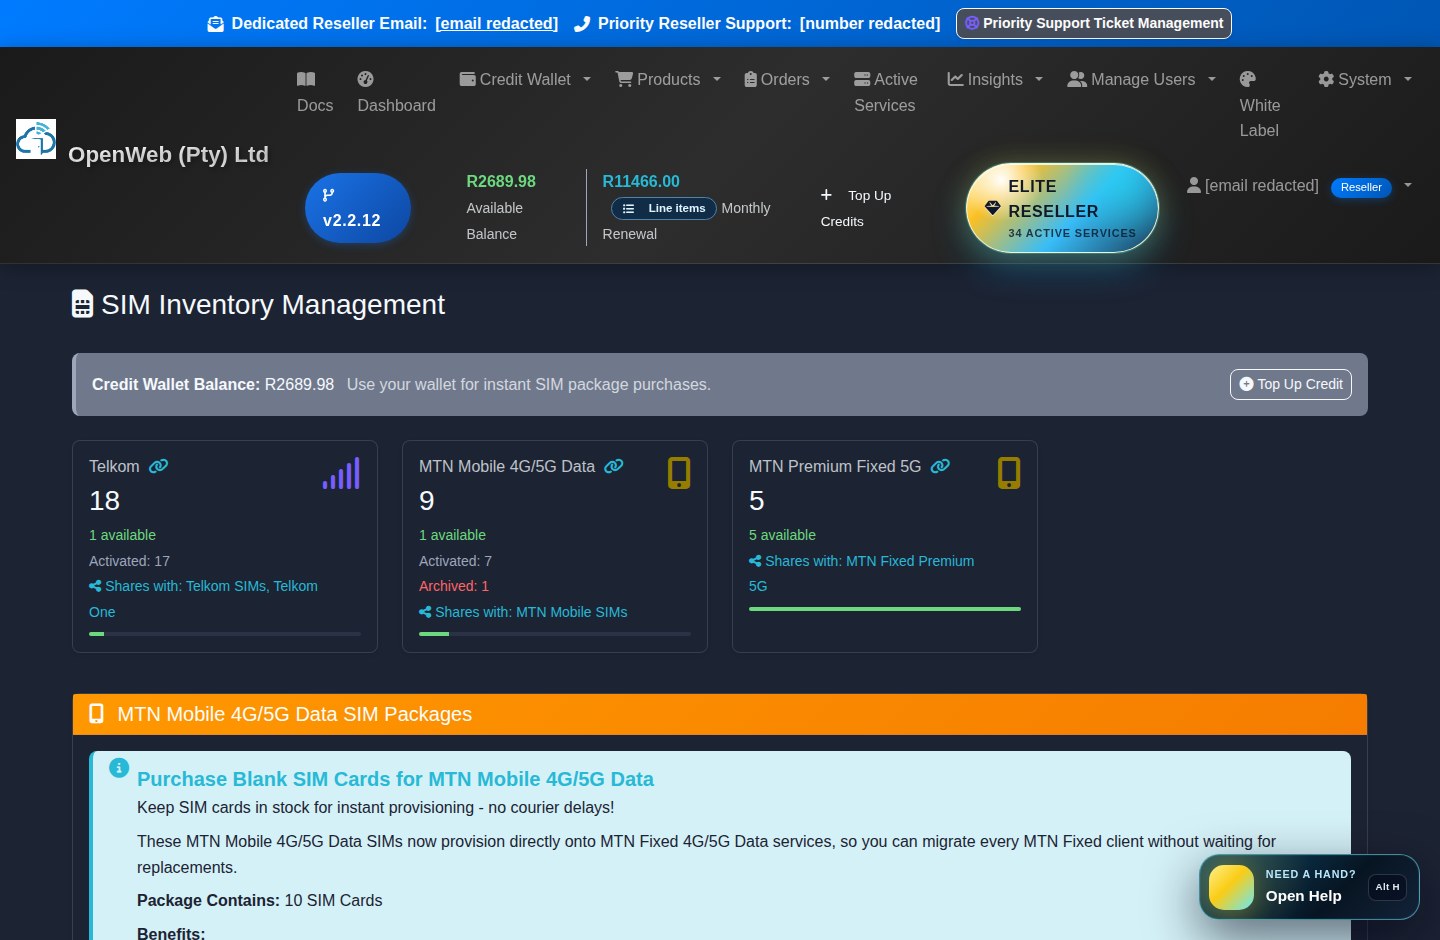Click the Open Help widget

[1309, 887]
